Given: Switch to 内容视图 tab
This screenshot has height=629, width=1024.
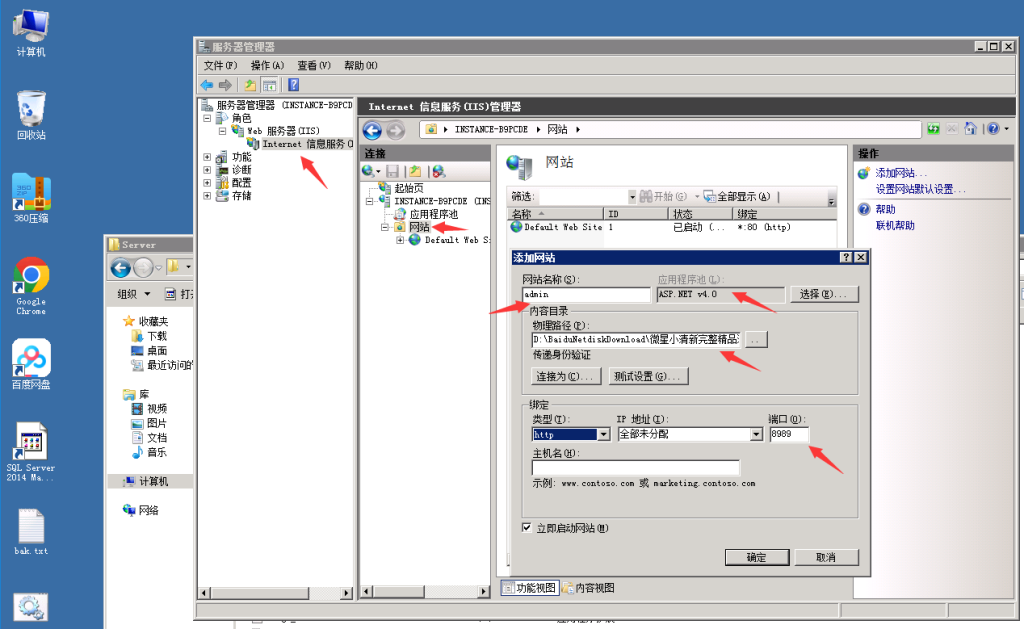Looking at the screenshot, I should coord(588,588).
